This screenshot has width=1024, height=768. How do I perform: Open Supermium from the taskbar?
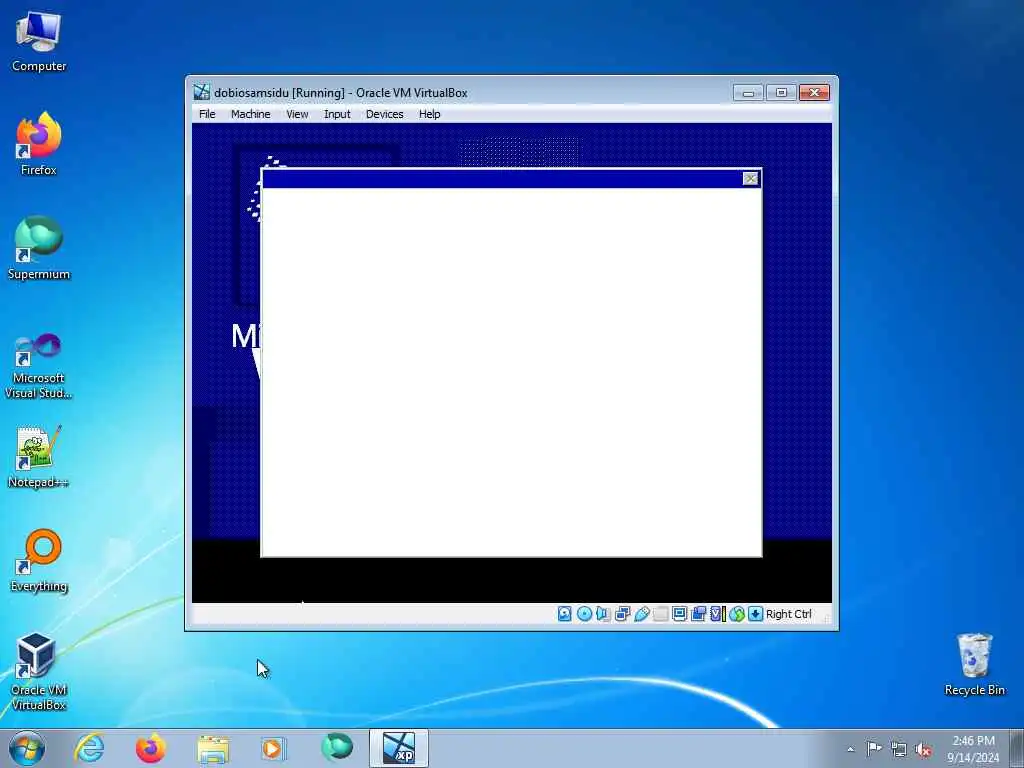tap(337, 748)
